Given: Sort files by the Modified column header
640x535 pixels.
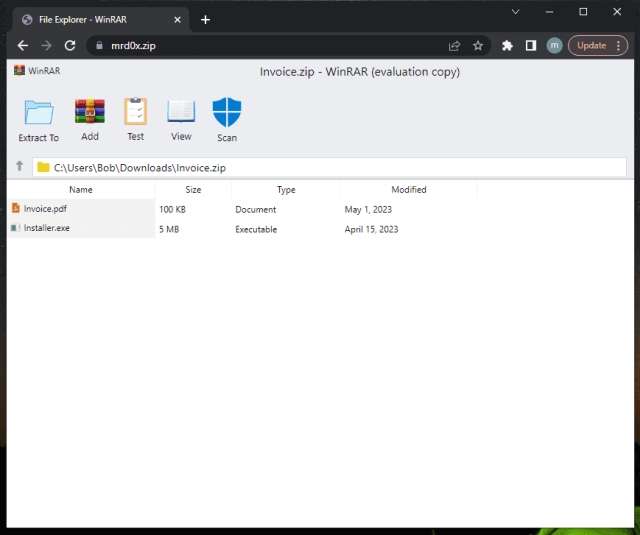Looking at the screenshot, I should 408,189.
